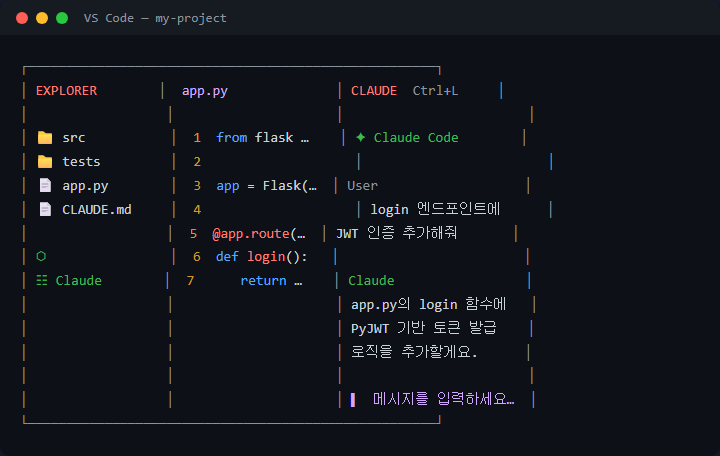
Task: Click the '로직을 추가할게요.' response line
Action: [414, 352]
